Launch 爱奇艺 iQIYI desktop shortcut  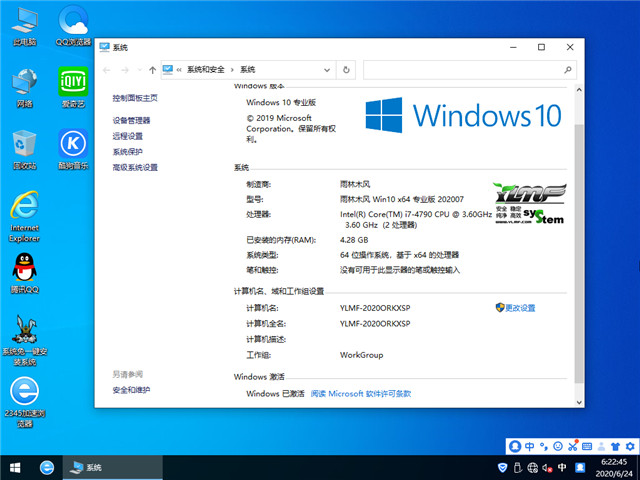(73, 88)
